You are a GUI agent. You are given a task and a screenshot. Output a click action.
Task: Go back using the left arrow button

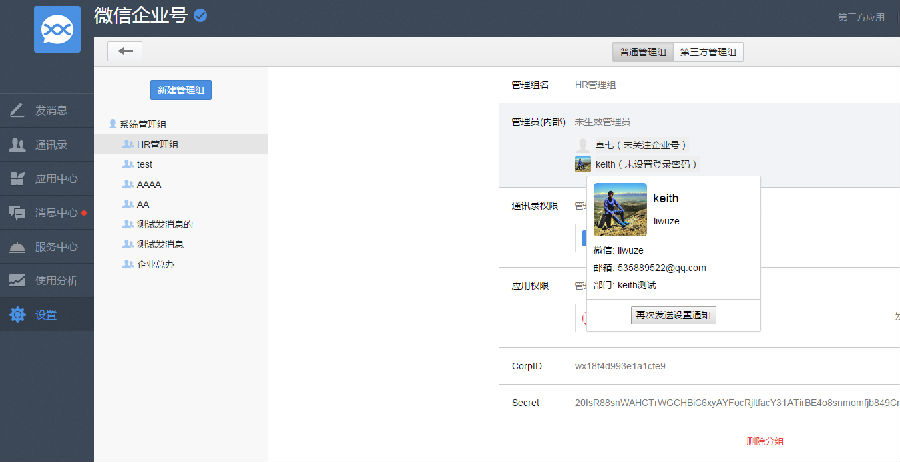(125, 51)
